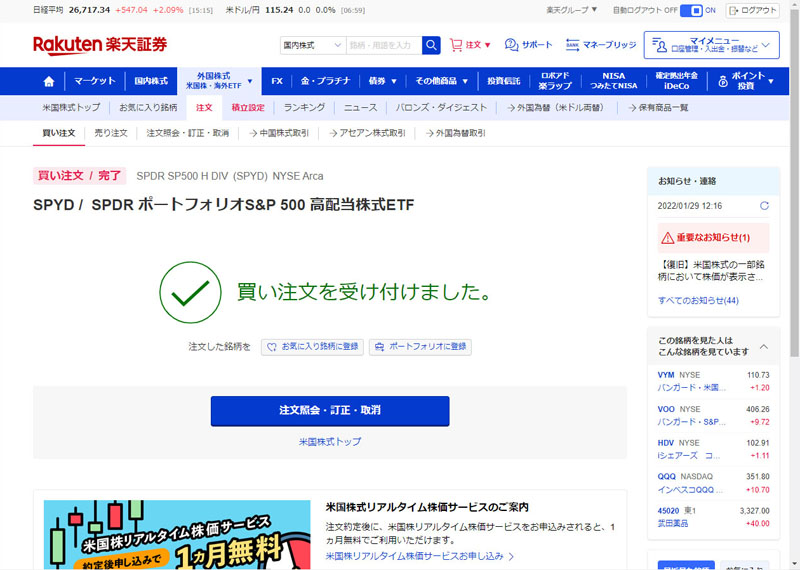Select ランキング in the sub menu
This screenshot has height=570, width=800.
[304, 107]
